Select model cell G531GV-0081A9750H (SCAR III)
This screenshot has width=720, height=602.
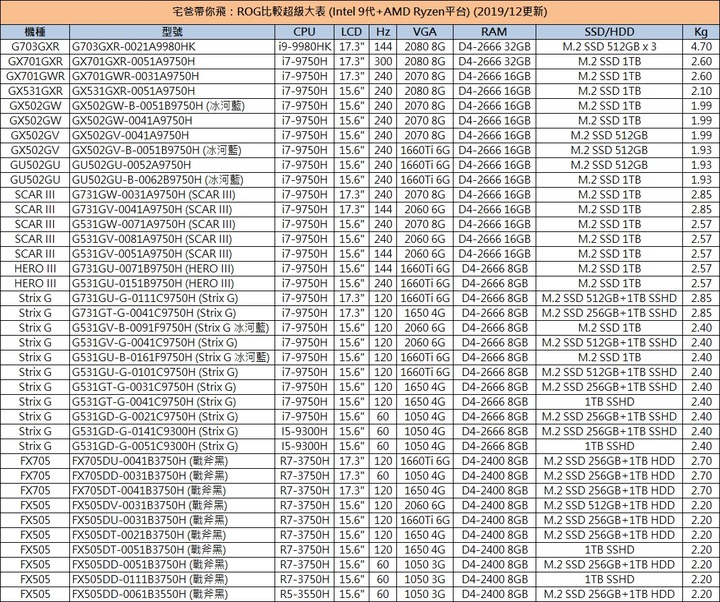click(x=172, y=239)
